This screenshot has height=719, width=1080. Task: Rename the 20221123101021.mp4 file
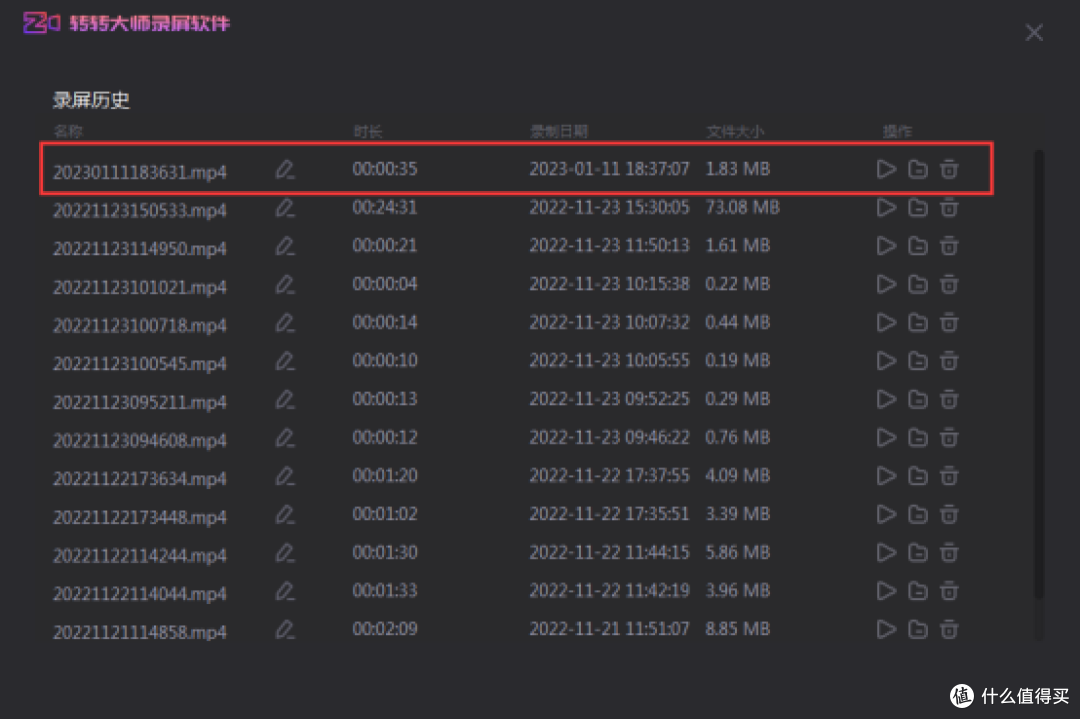coord(285,284)
